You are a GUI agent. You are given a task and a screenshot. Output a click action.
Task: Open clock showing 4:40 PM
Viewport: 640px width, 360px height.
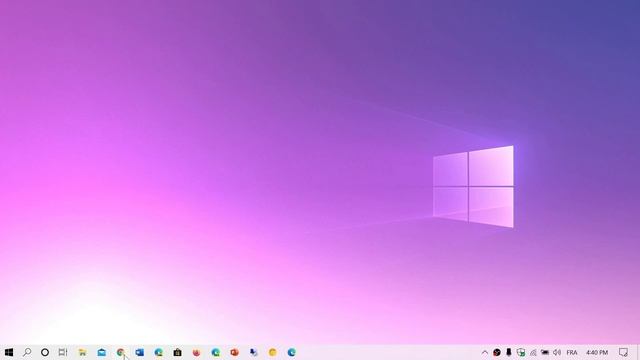coord(597,352)
